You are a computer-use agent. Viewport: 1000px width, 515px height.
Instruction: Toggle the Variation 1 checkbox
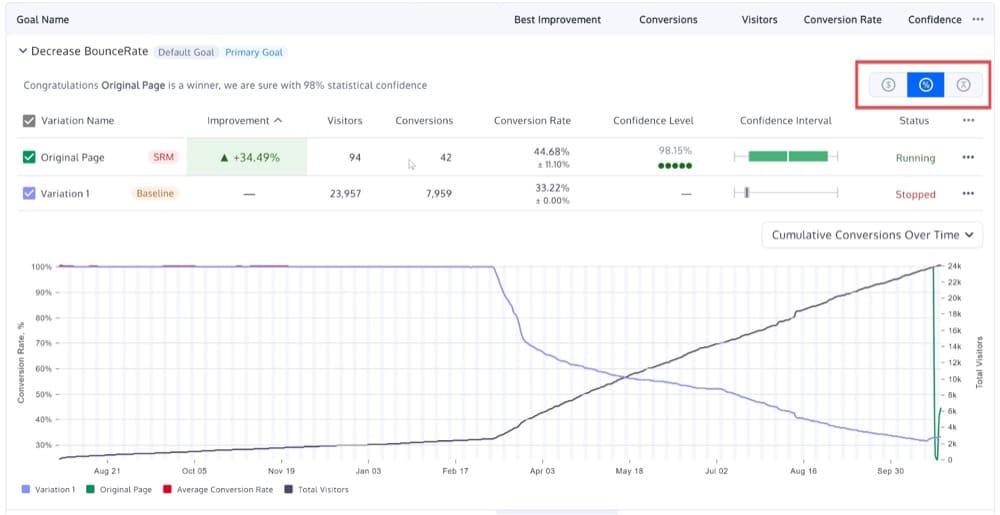coord(29,194)
